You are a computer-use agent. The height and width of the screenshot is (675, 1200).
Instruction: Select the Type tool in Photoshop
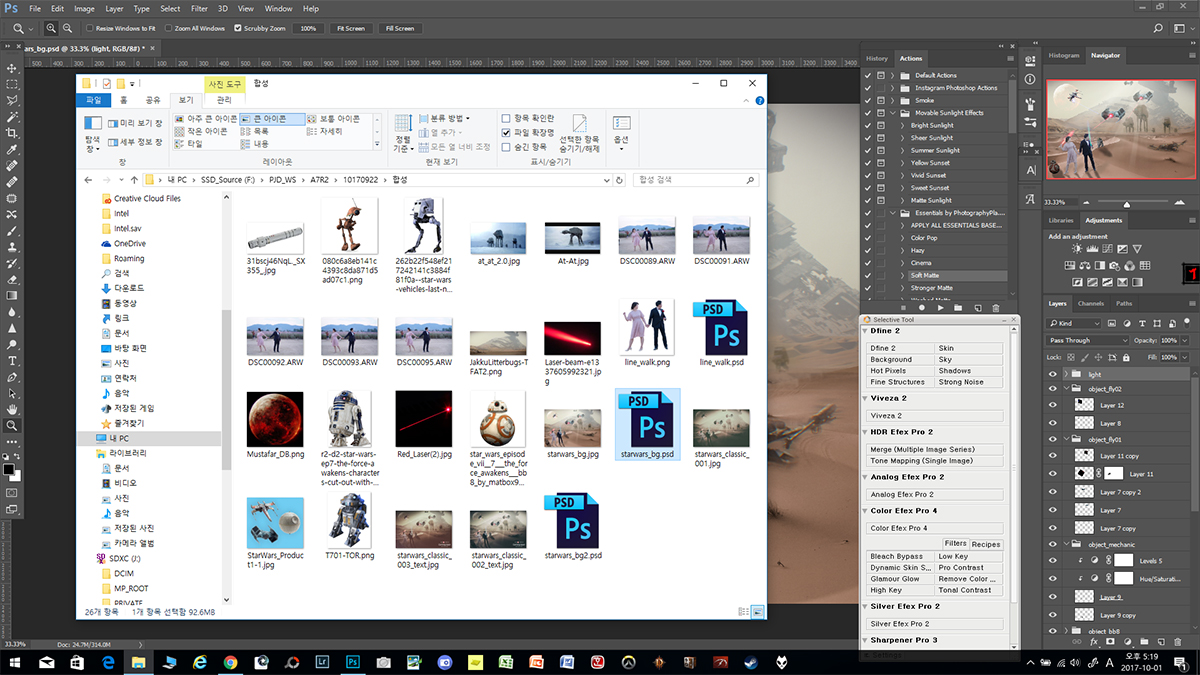pyautogui.click(x=12, y=360)
